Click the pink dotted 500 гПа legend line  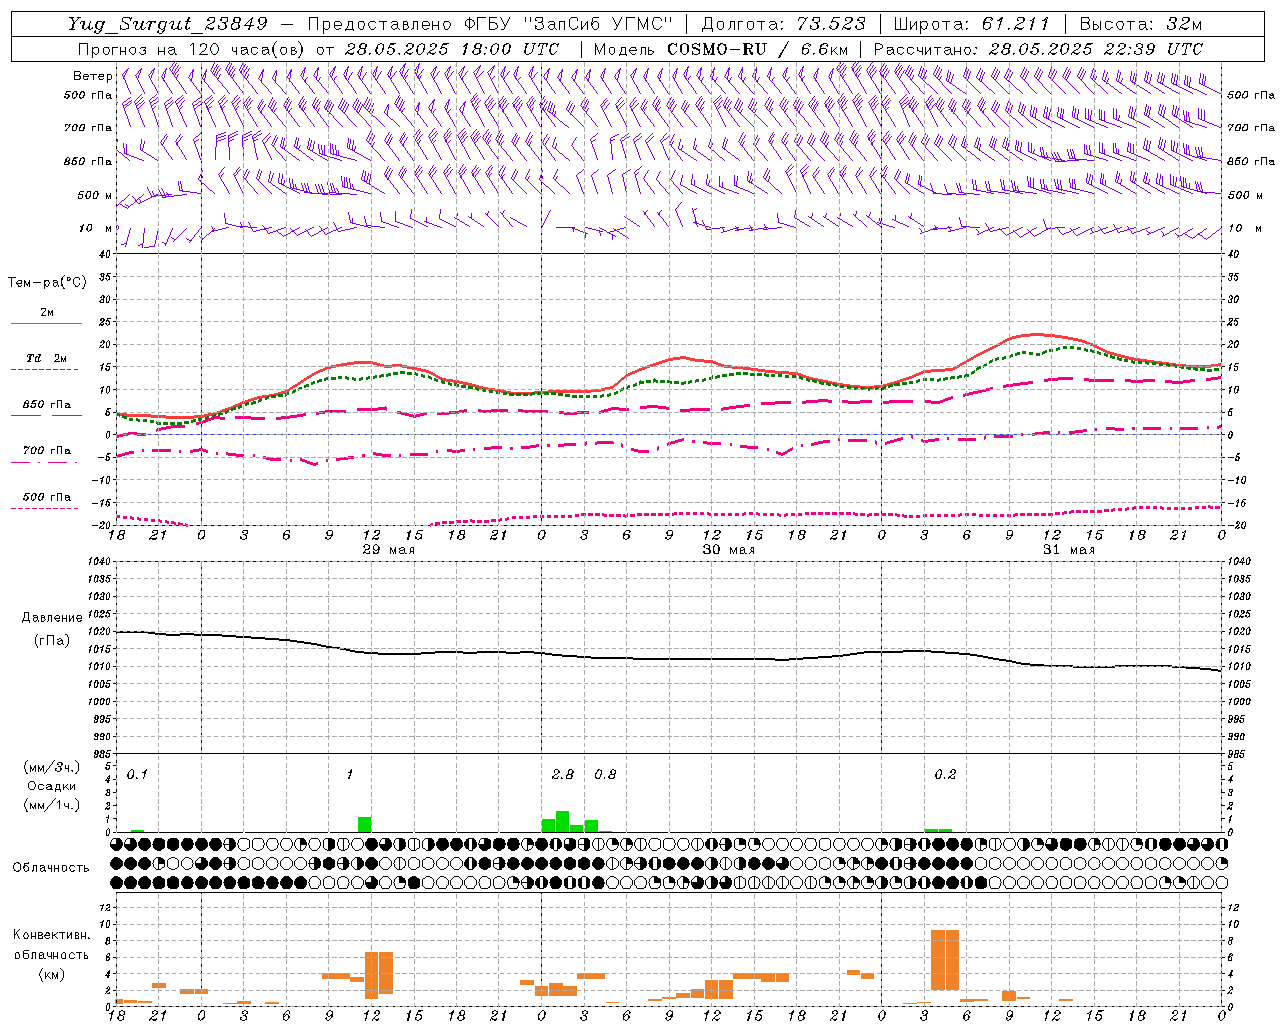46,509
